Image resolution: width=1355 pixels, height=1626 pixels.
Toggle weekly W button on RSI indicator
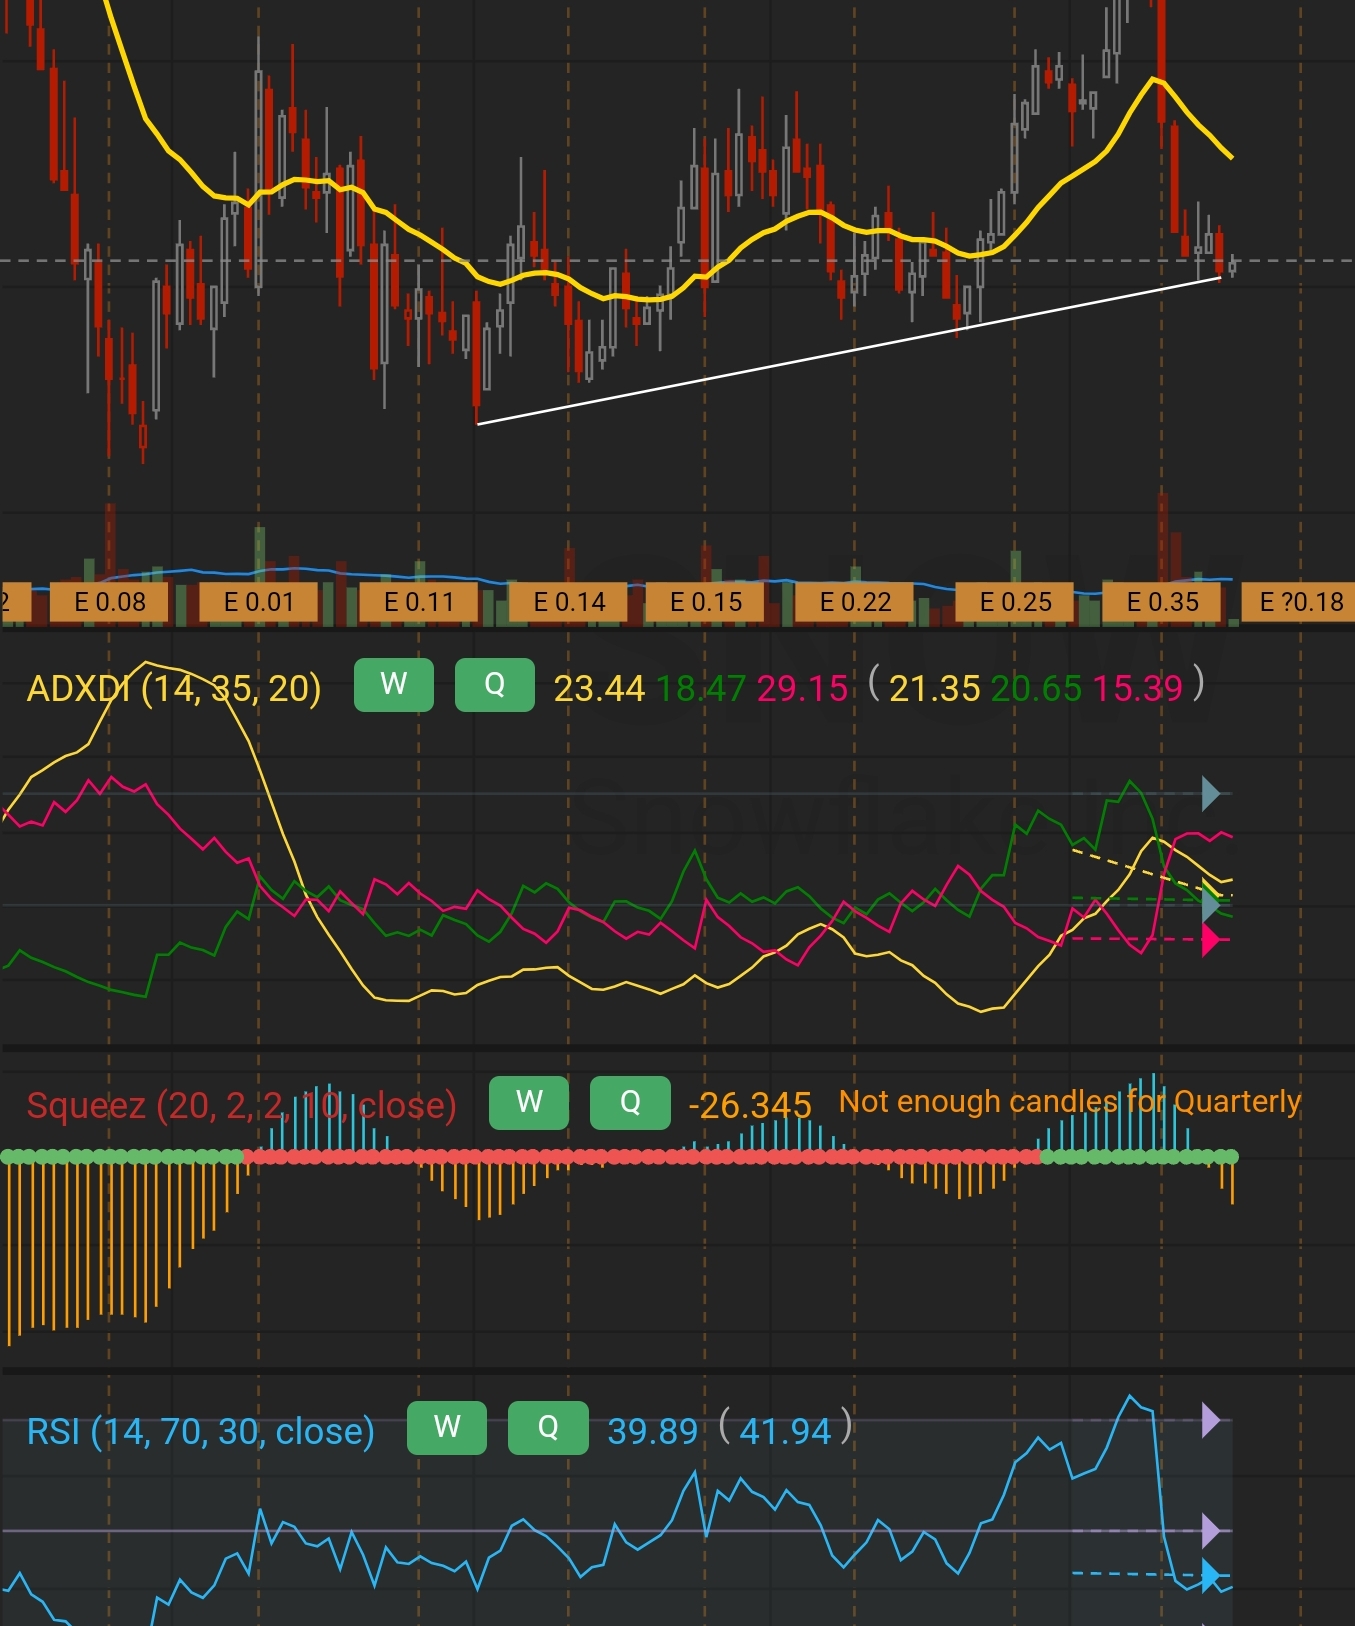click(446, 1428)
